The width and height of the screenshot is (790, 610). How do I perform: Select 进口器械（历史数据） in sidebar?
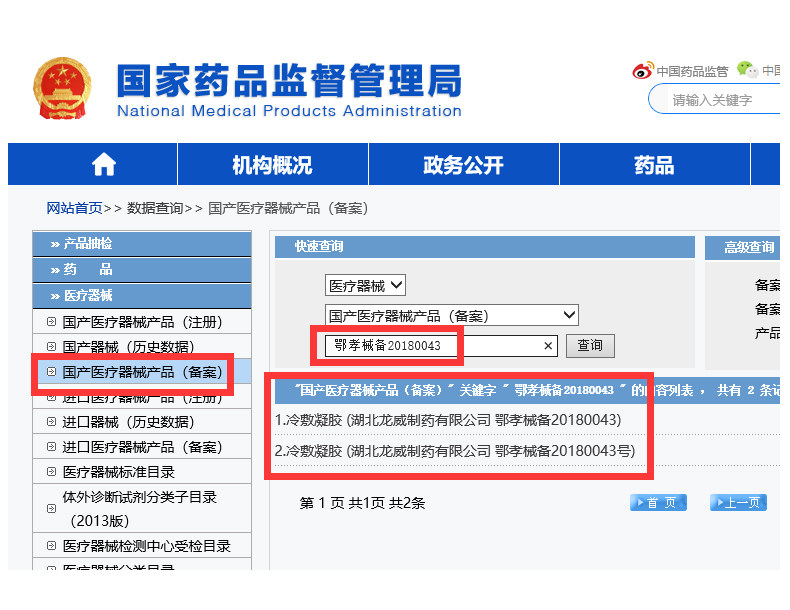pos(128,422)
